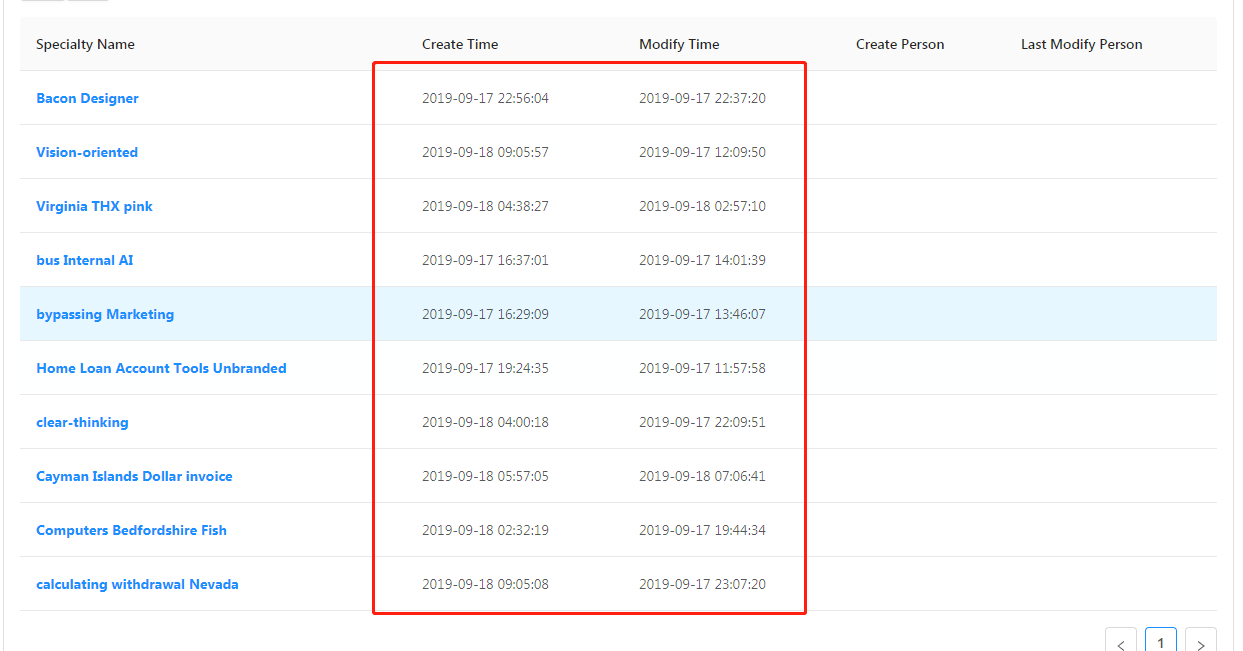Open Cayman Islands Dollar invoice link
Image resolution: width=1243 pixels, height=651 pixels.
[134, 476]
